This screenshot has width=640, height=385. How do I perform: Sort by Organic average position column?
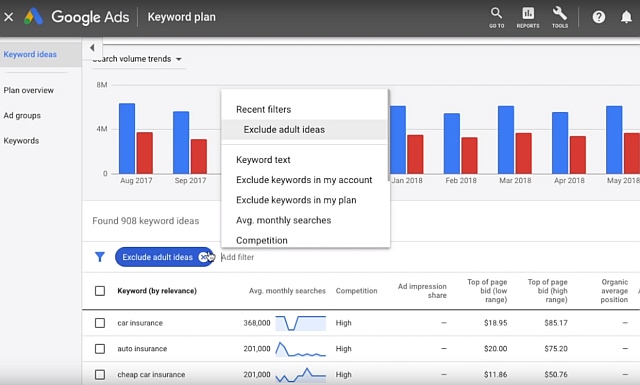tap(614, 291)
